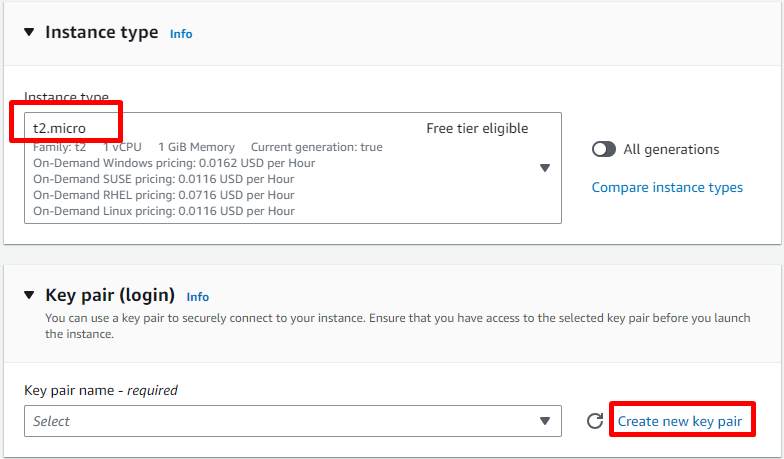Open the Compare instance types link

pyautogui.click(x=667, y=187)
